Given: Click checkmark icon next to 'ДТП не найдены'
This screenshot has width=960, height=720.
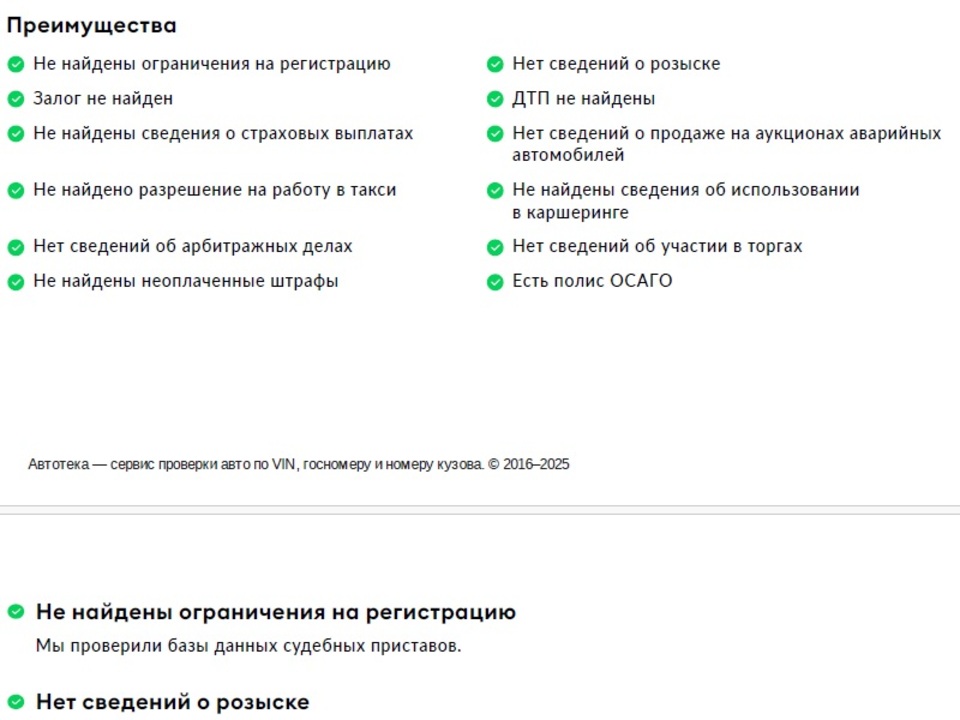Looking at the screenshot, I should [495, 99].
